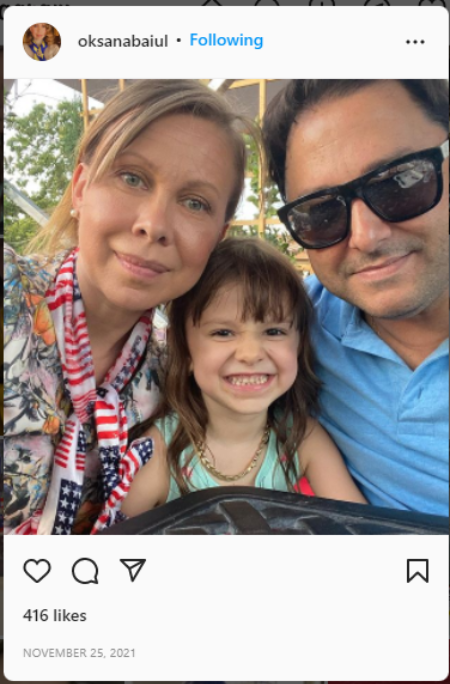Click the black bar at the photo bottom
Image resolution: width=450 pixels, height=684 pixels.
(x=279, y=513)
